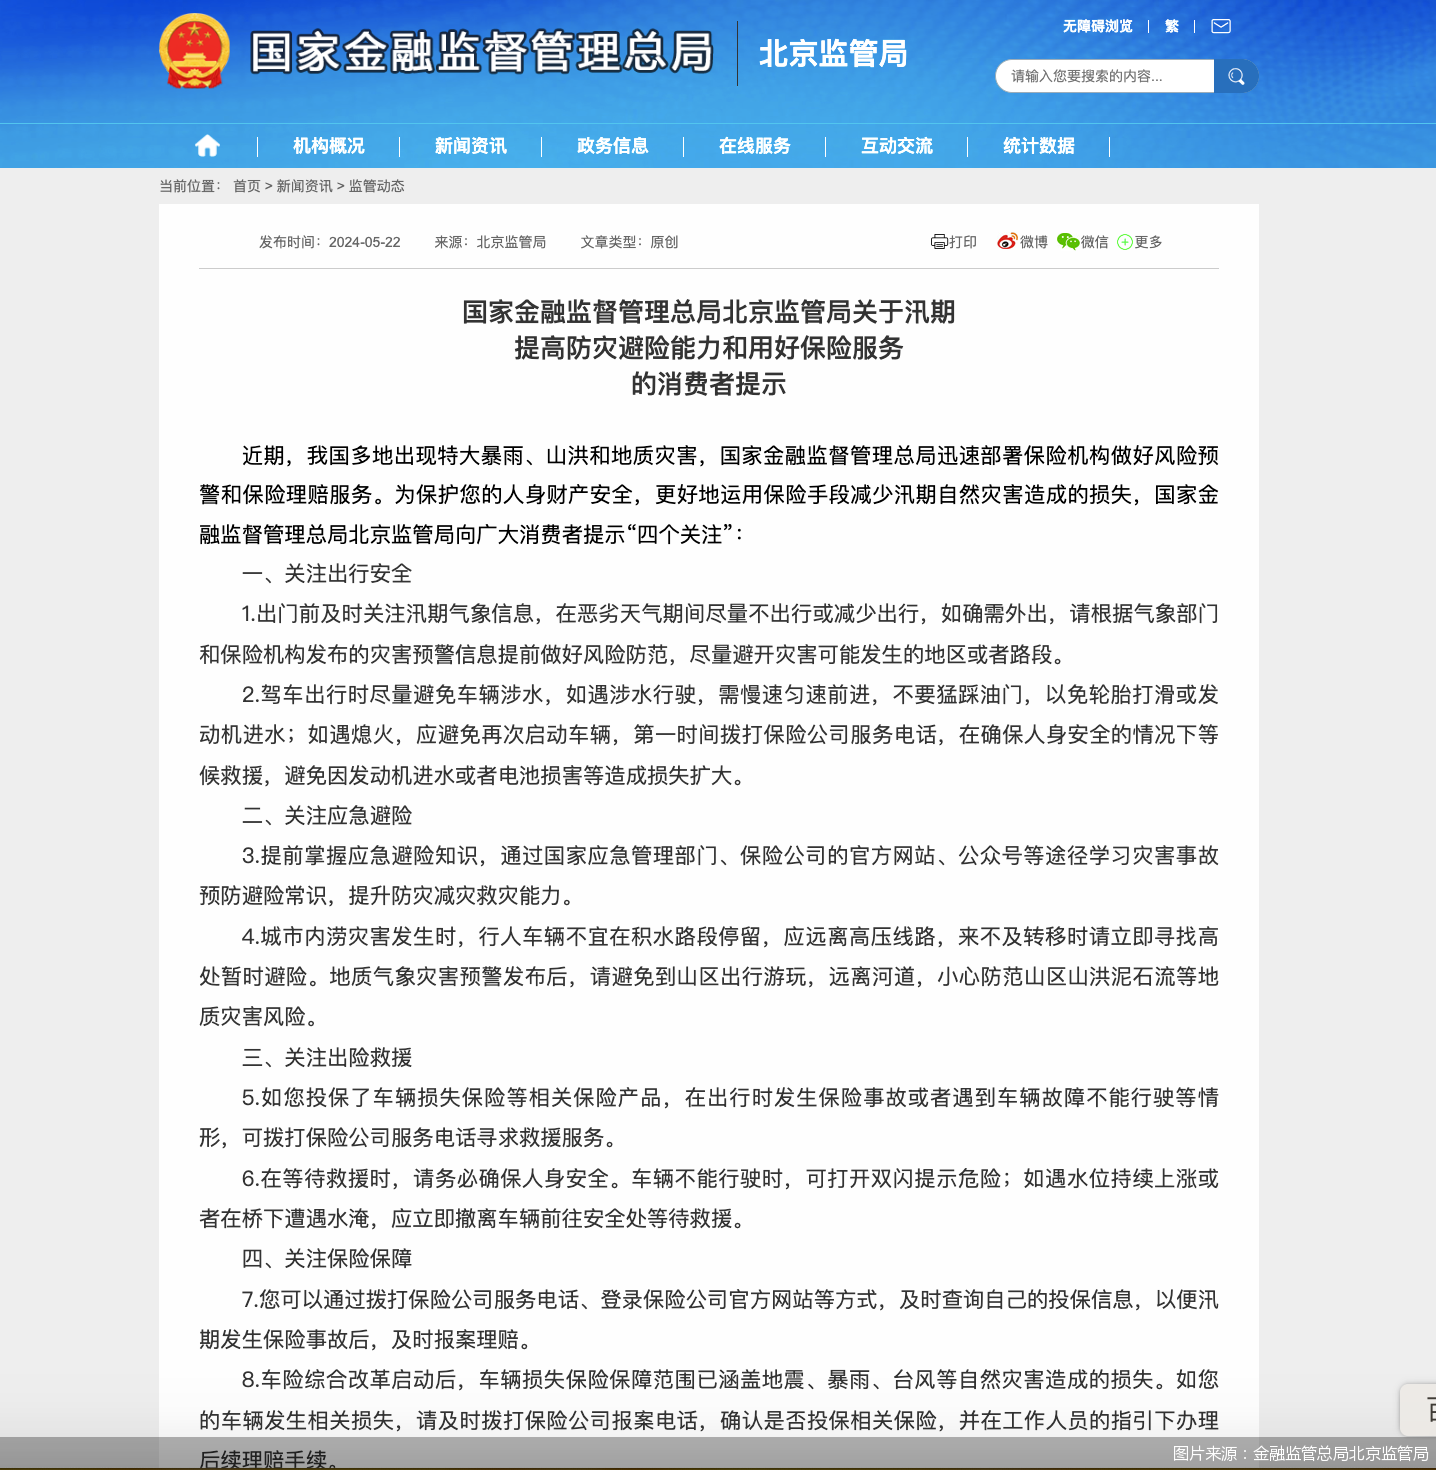Image resolution: width=1436 pixels, height=1470 pixels.
Task: Open the 政务信息 menu
Action: pos(612,146)
